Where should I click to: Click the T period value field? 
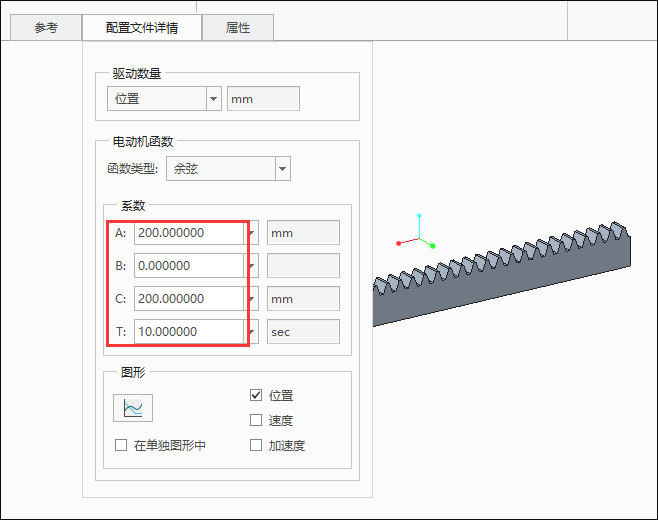[x=188, y=332]
